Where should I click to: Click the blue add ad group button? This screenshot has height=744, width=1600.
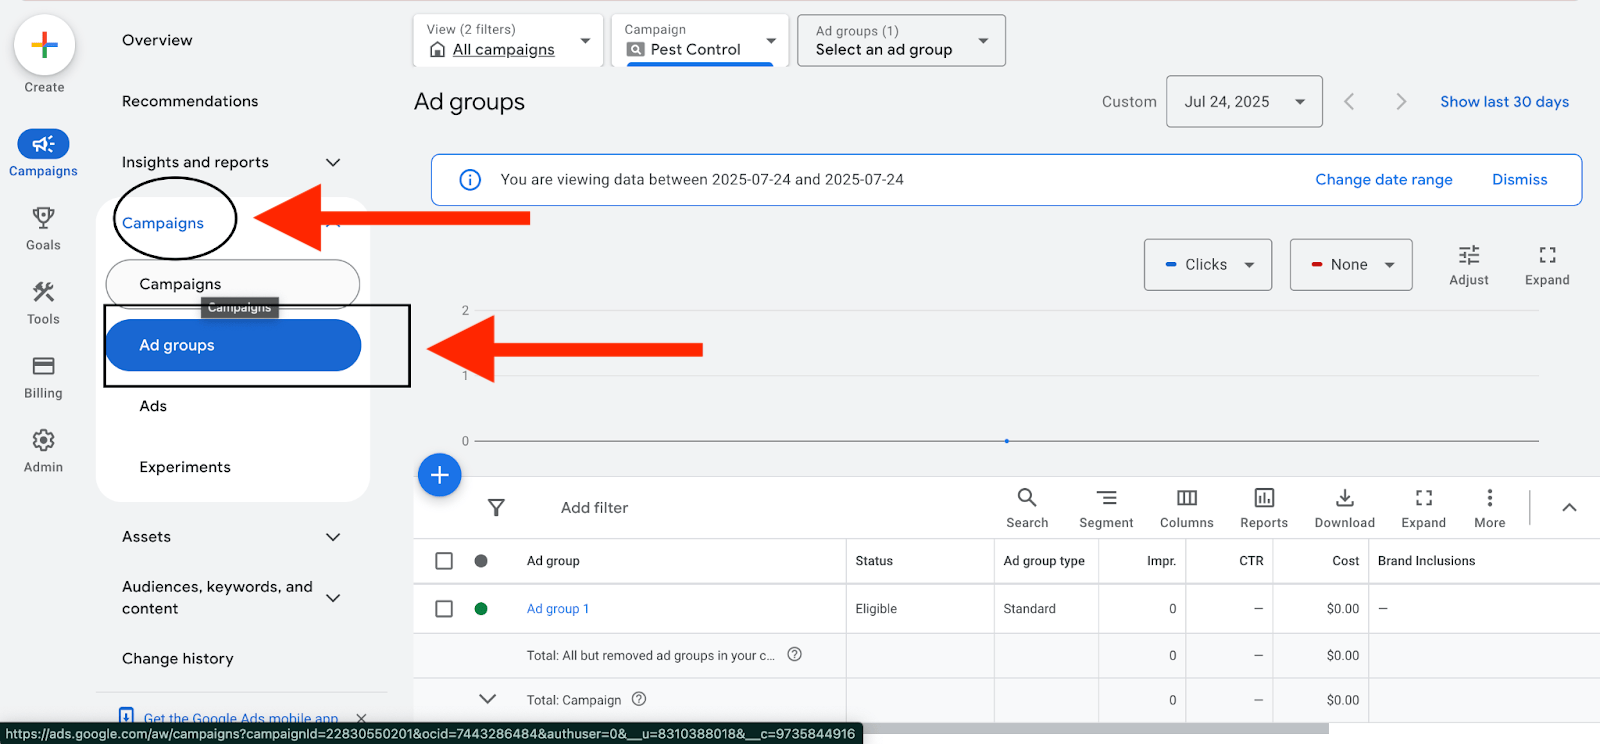(x=439, y=475)
